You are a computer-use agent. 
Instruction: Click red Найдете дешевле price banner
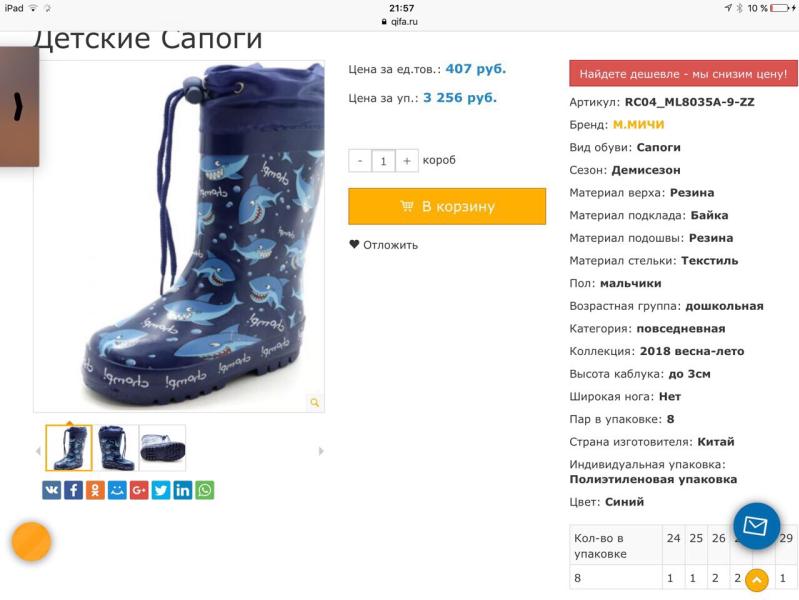683,73
